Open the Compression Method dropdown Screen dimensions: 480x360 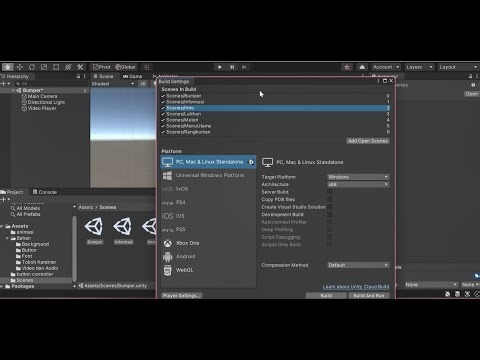(x=358, y=265)
